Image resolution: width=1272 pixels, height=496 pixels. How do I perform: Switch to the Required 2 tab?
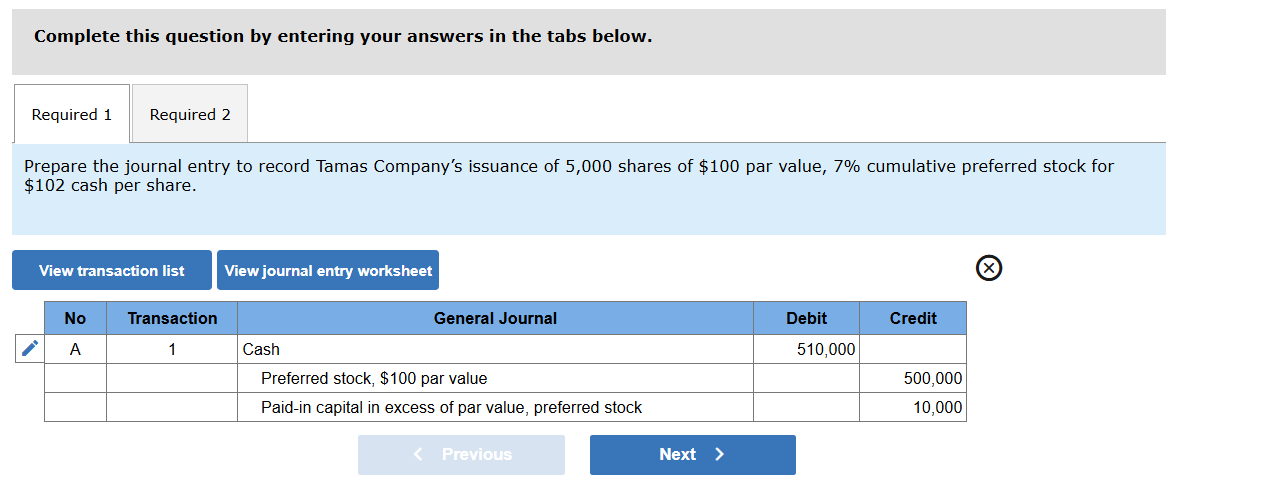coord(190,114)
